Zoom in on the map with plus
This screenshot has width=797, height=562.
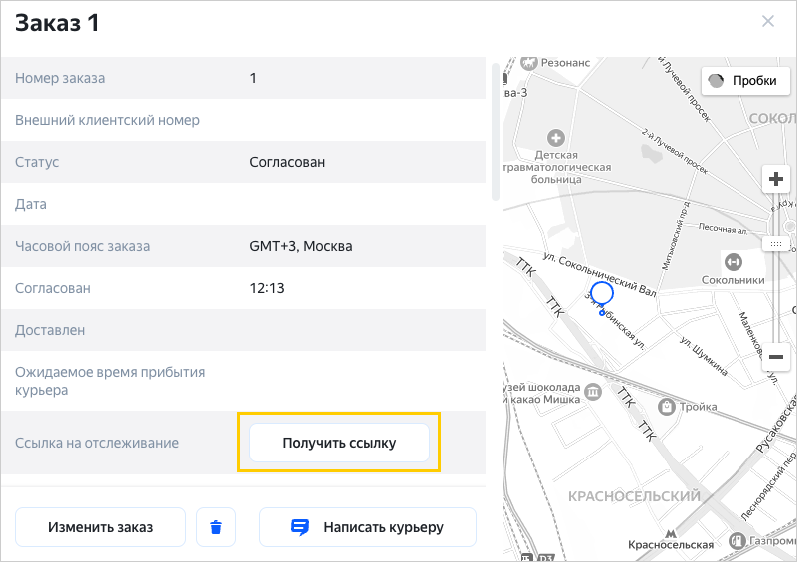(776, 180)
